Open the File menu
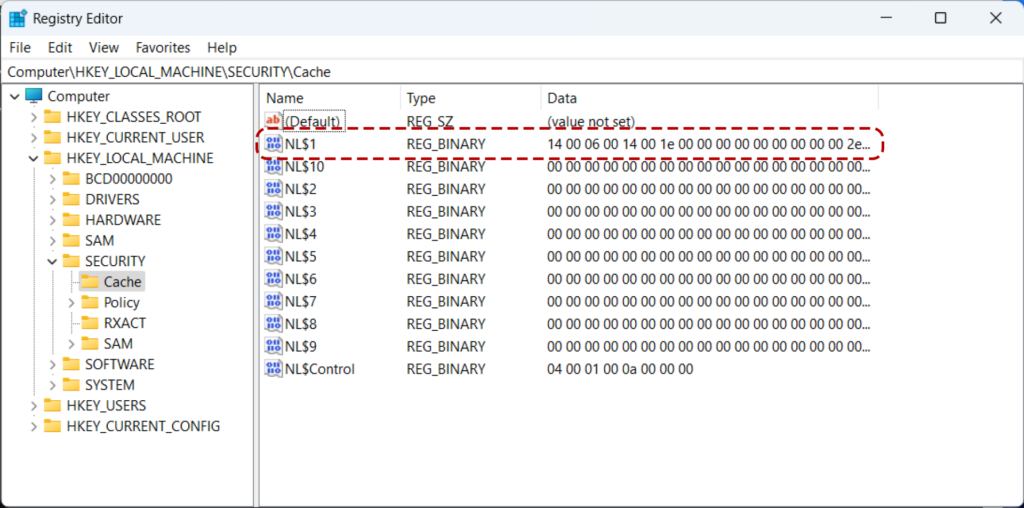 20,48
